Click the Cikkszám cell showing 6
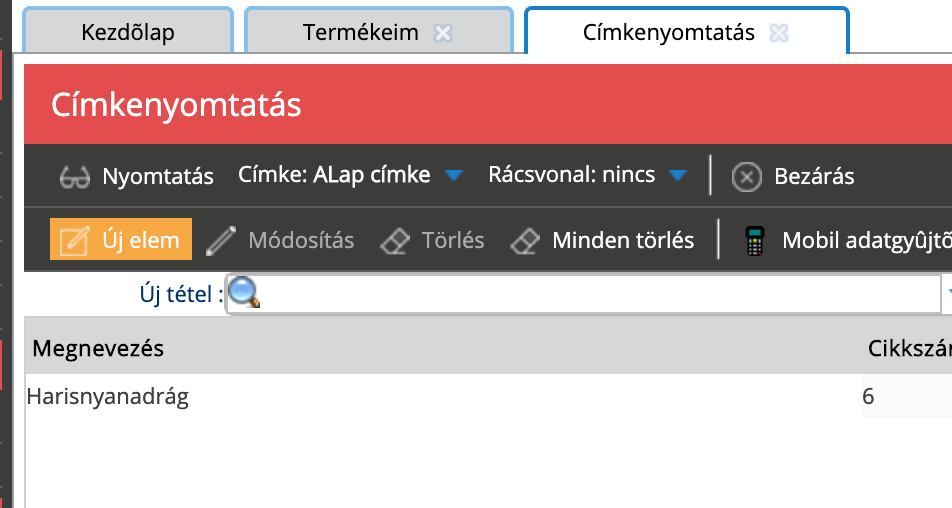This screenshot has width=952, height=508. pos(868,397)
